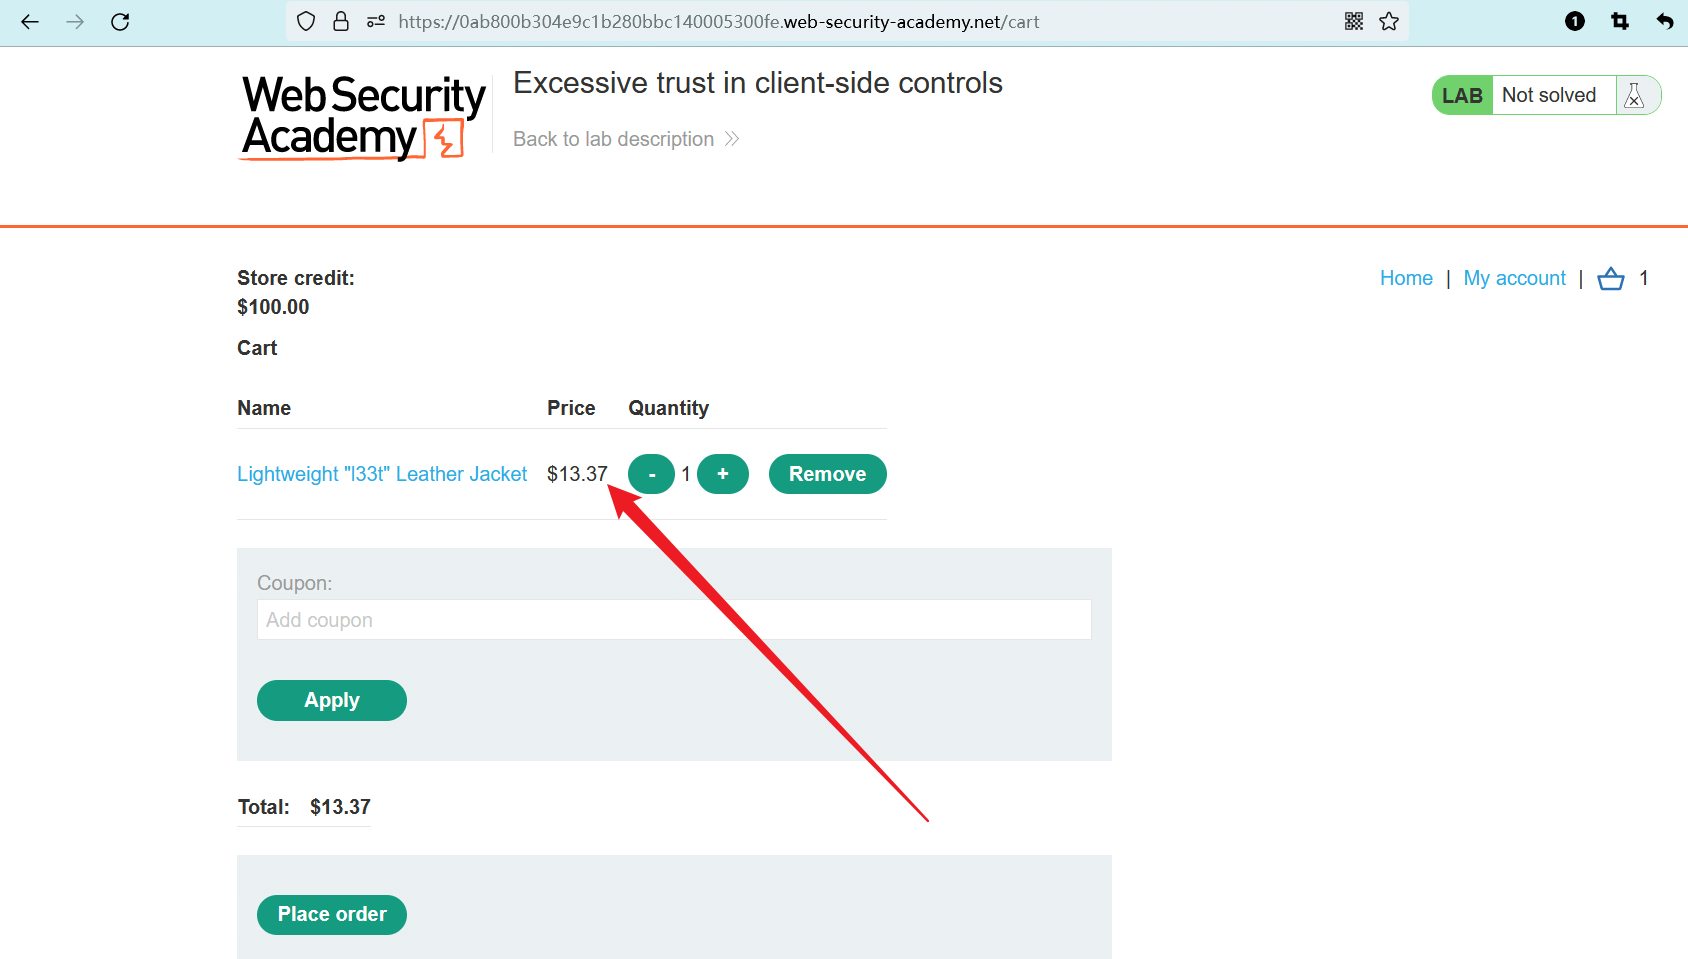1688x959 pixels.
Task: Open the shopping basket cart icon
Action: (x=1611, y=278)
